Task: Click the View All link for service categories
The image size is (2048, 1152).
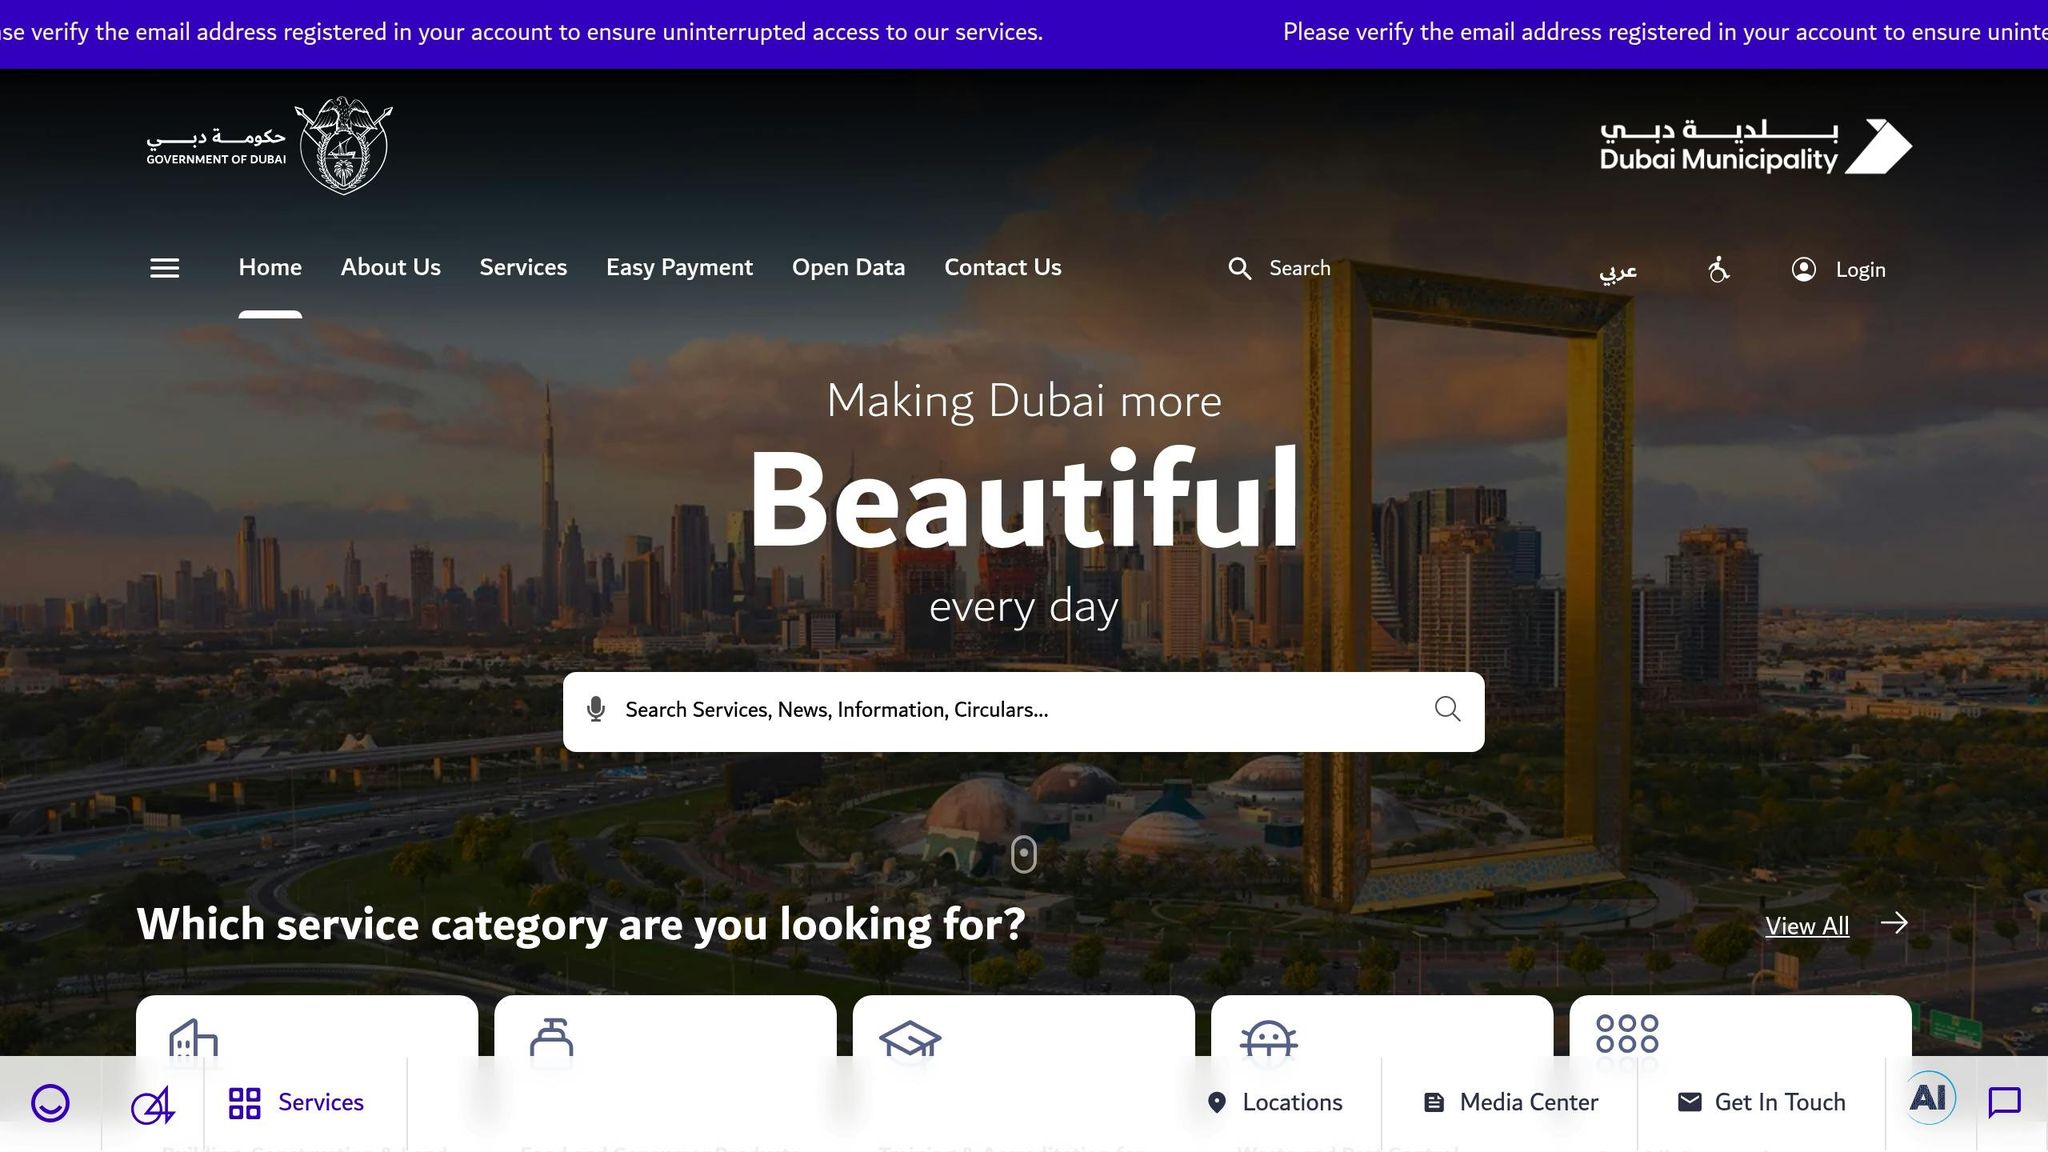Action: (x=1807, y=925)
